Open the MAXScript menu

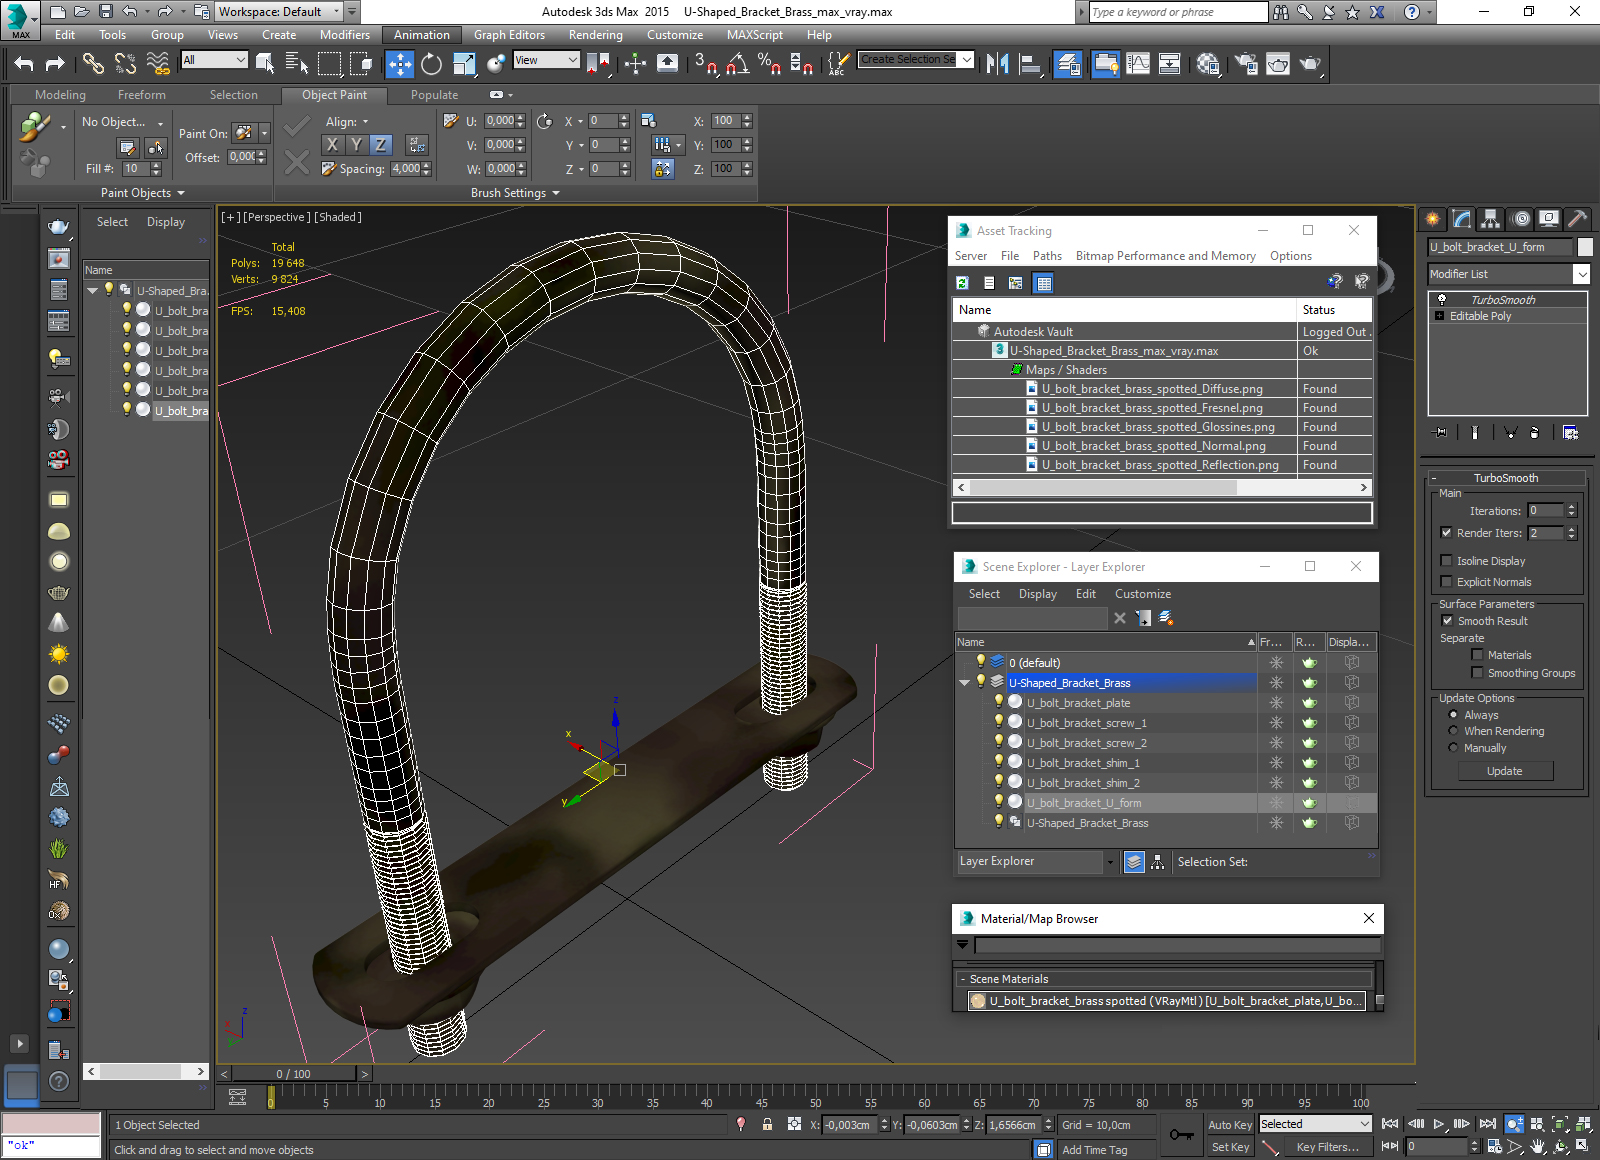tap(755, 35)
